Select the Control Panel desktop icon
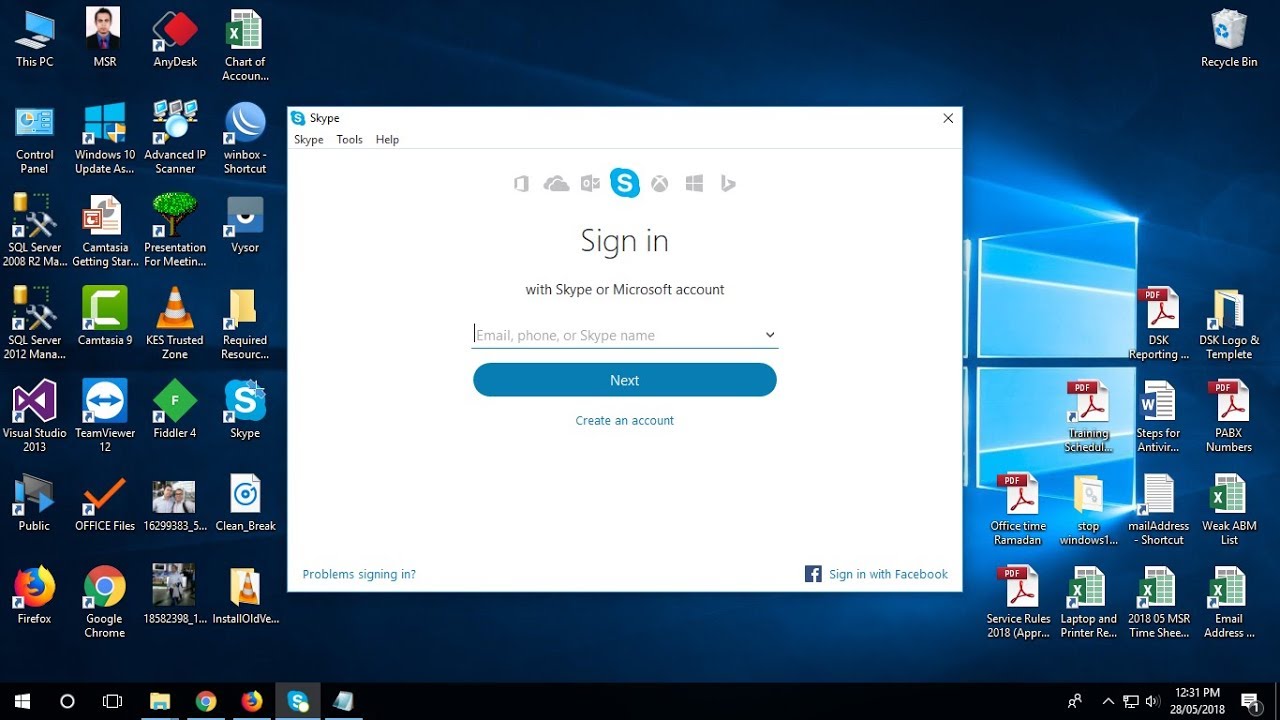The width and height of the screenshot is (1280, 720). point(35,138)
